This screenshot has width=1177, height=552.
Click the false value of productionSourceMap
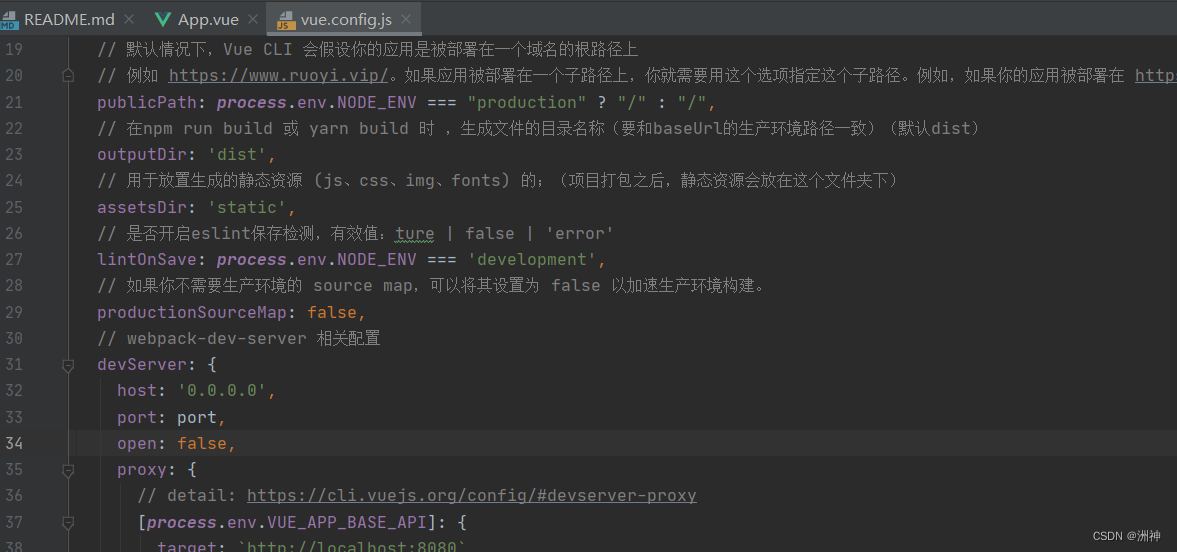[x=332, y=312]
